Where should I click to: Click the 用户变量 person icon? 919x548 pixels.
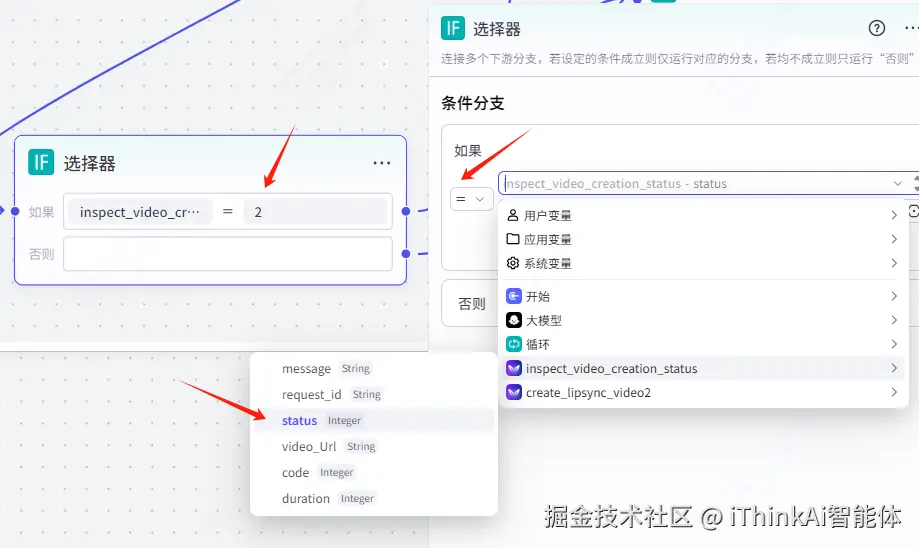(x=513, y=215)
